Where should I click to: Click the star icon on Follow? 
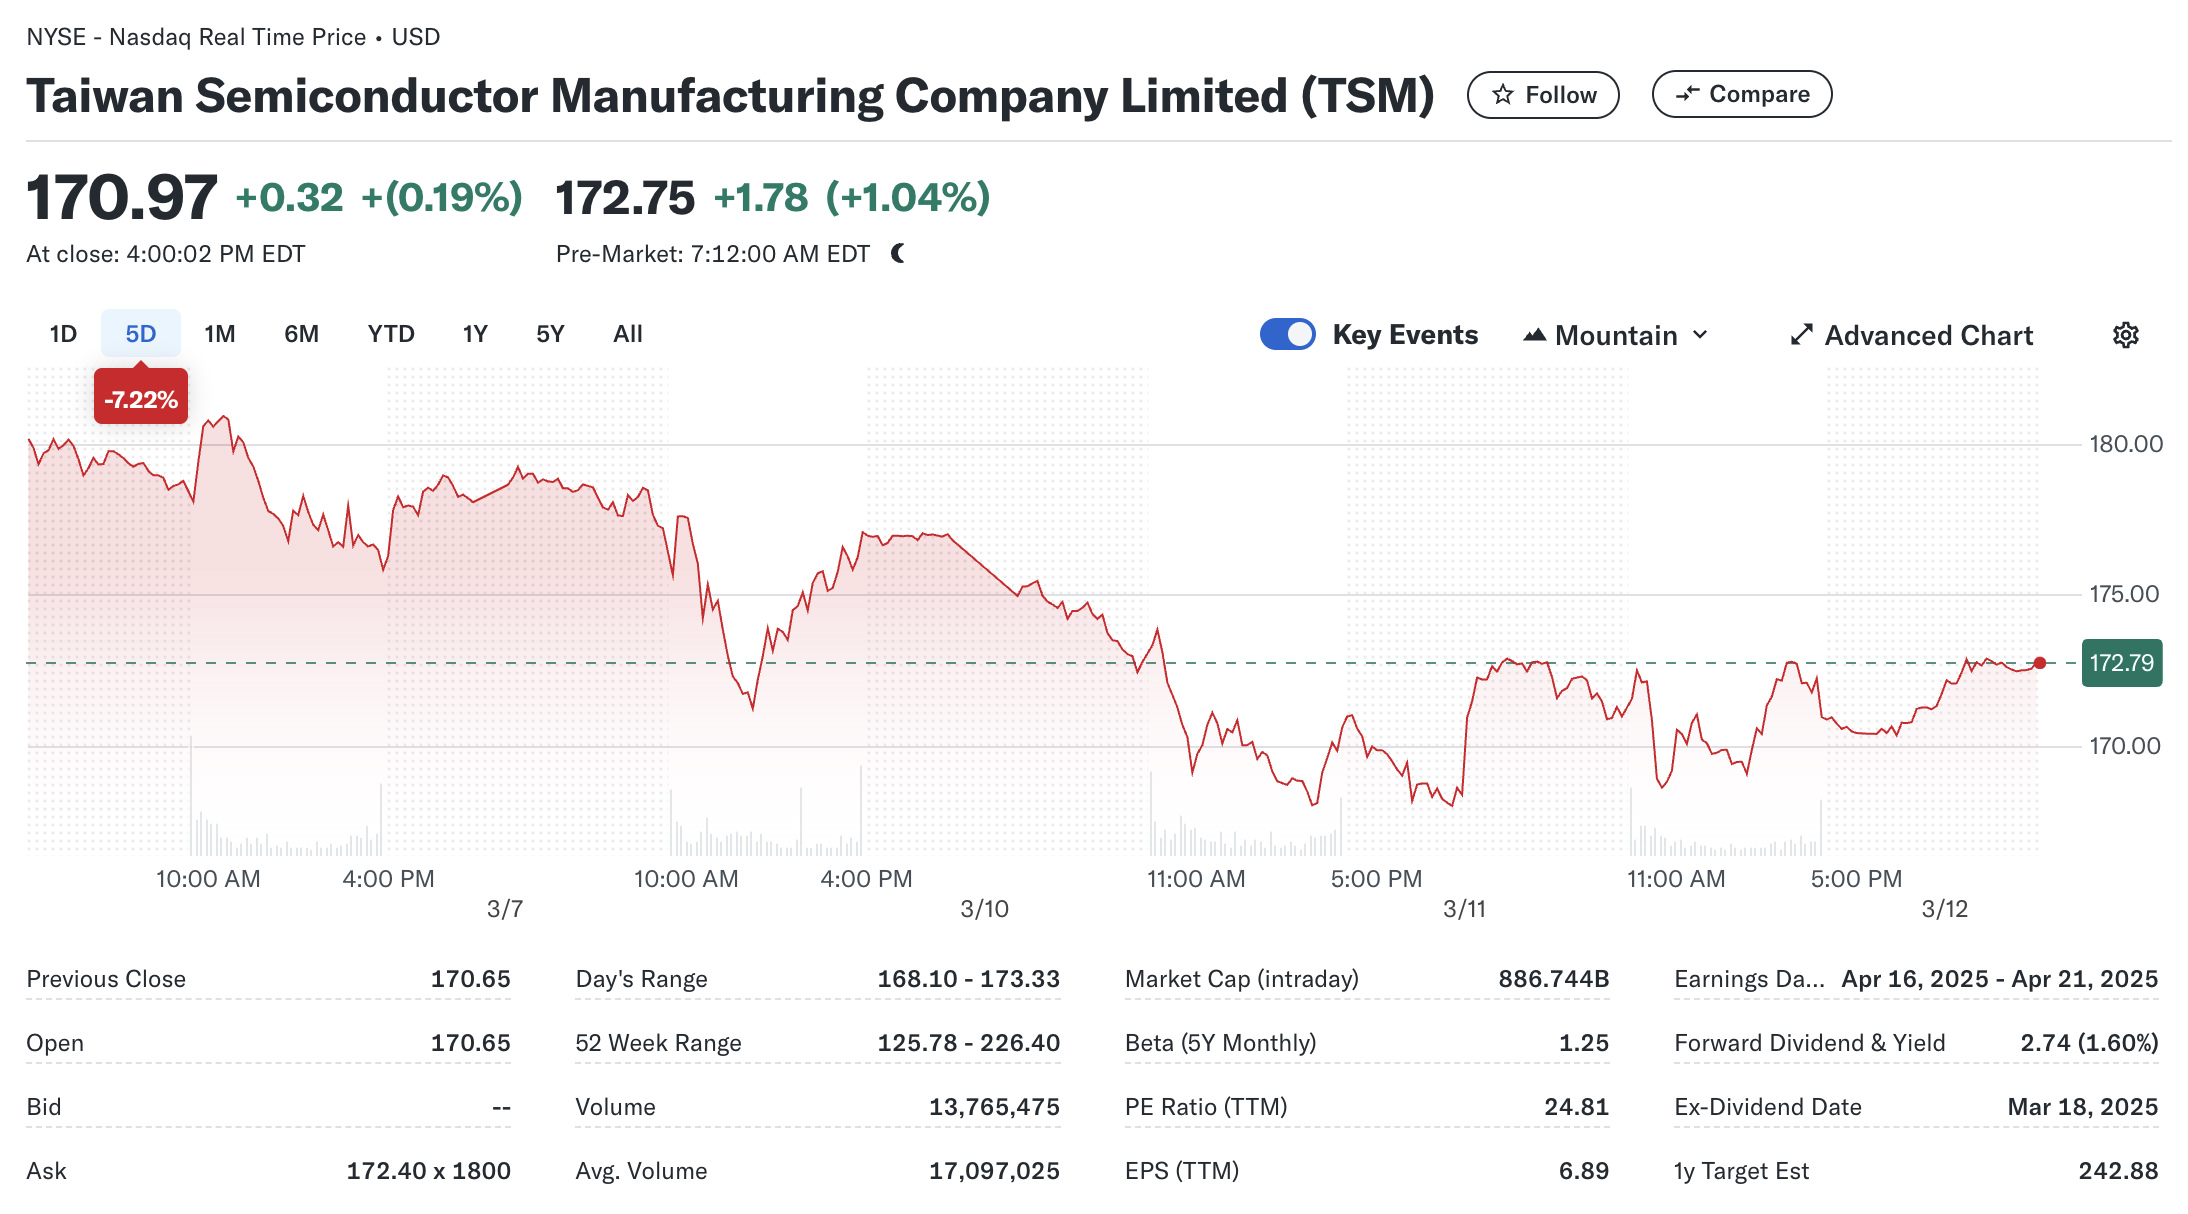click(x=1502, y=95)
